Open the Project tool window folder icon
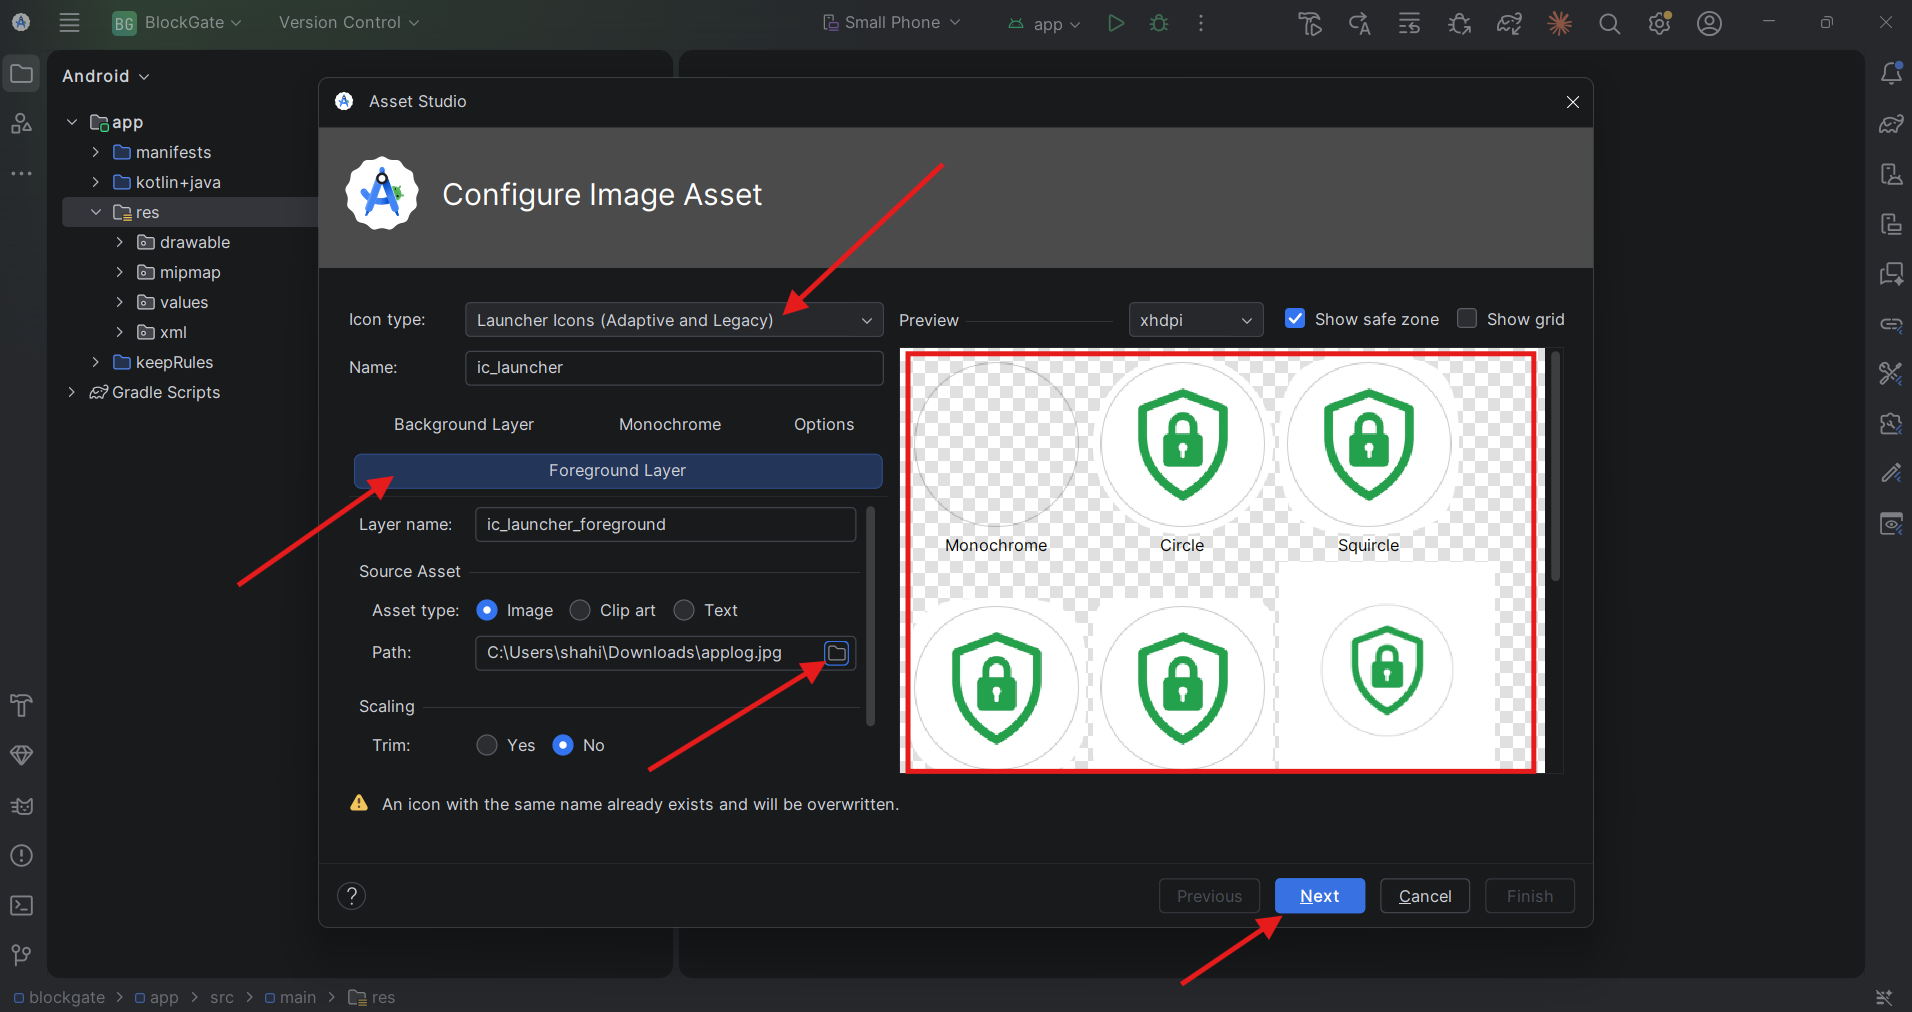 [x=21, y=74]
